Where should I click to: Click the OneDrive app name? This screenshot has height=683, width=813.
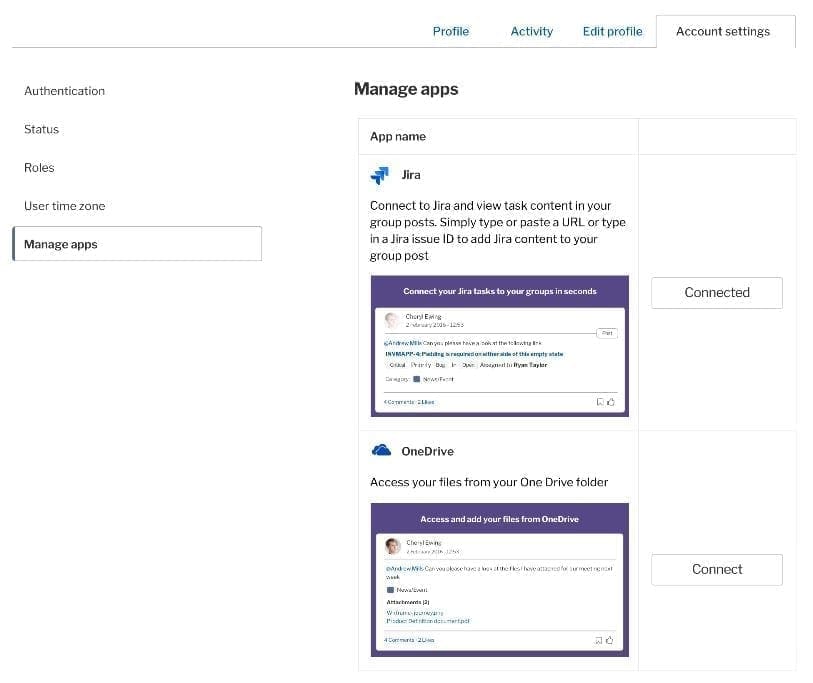pos(427,451)
